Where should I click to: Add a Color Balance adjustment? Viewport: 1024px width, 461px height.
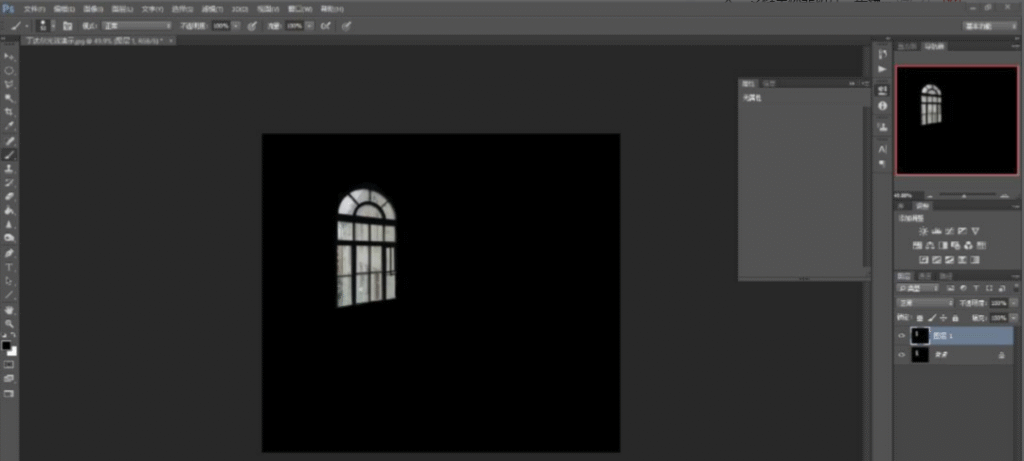point(929,246)
